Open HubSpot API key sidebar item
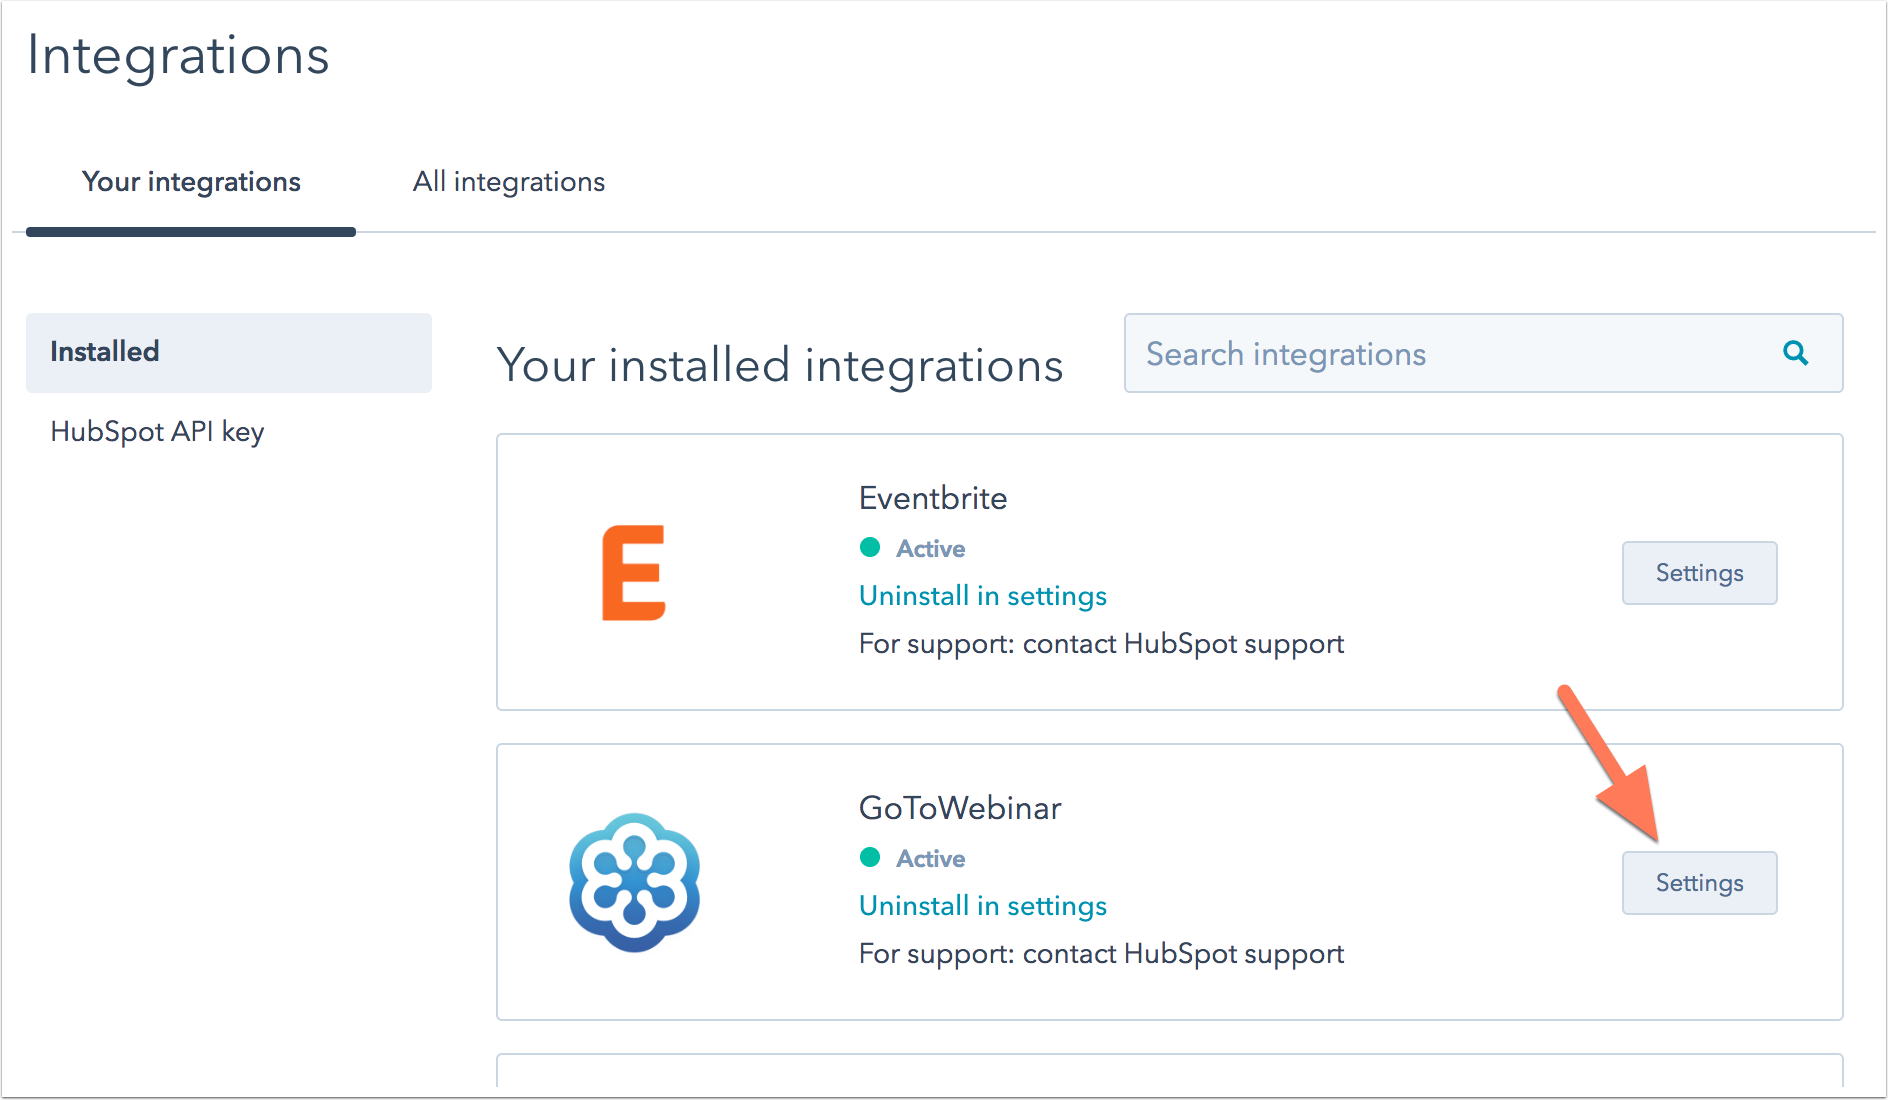The height and width of the screenshot is (1100, 1888). click(x=157, y=432)
